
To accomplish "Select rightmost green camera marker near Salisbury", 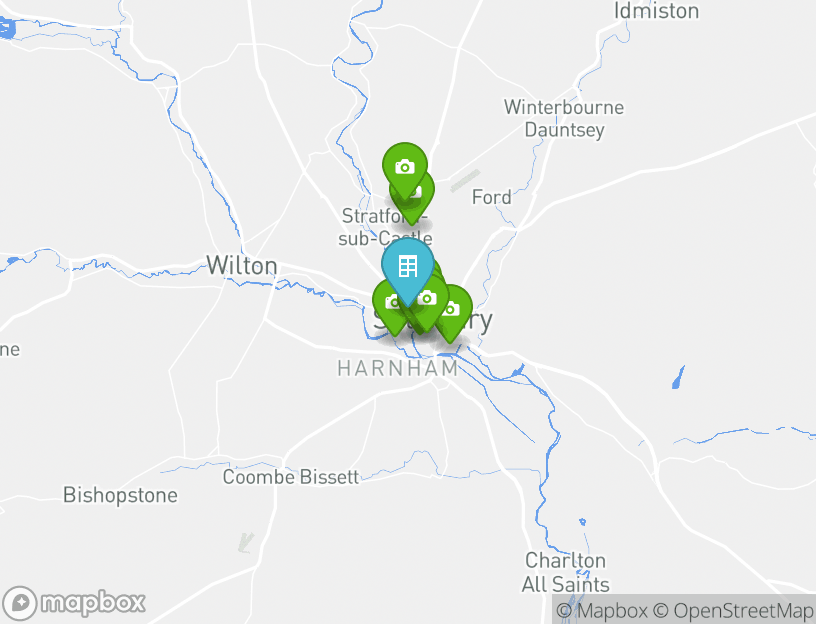I will (454, 310).
